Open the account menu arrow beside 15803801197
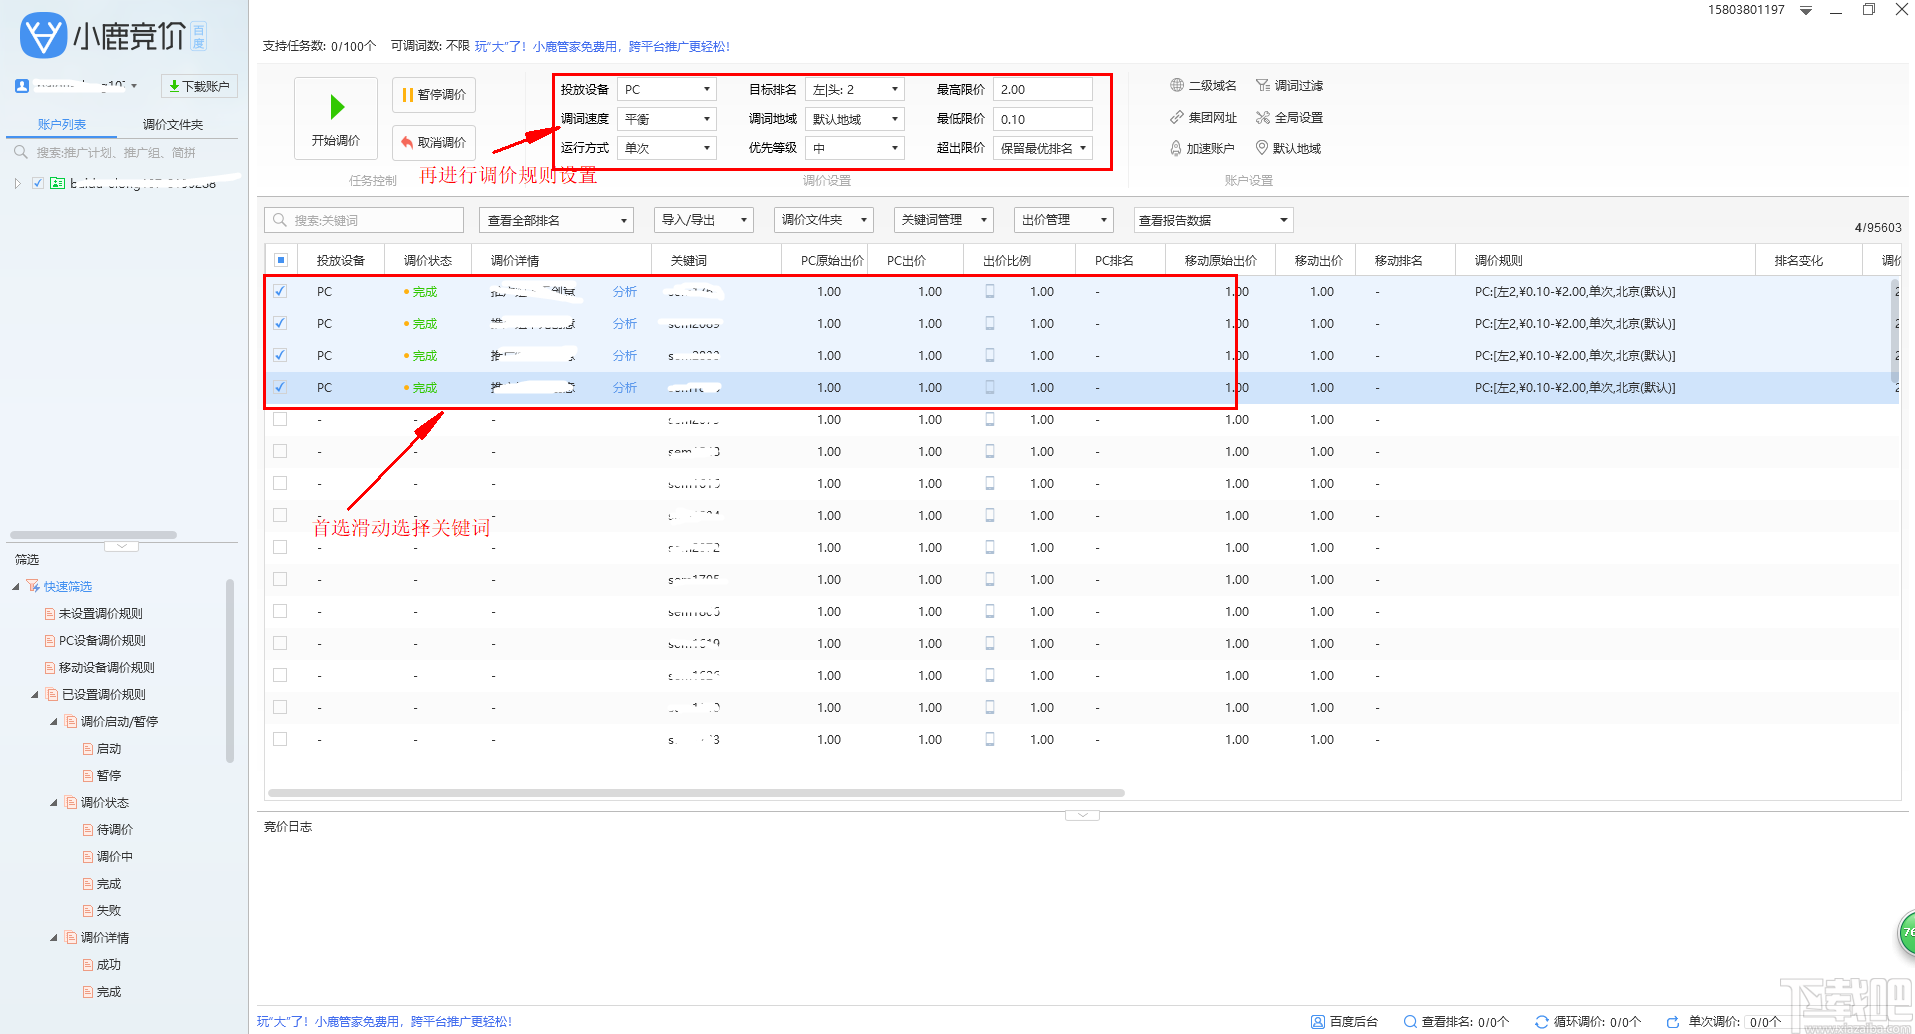Viewport: 1915px width, 1034px height. click(x=1806, y=10)
